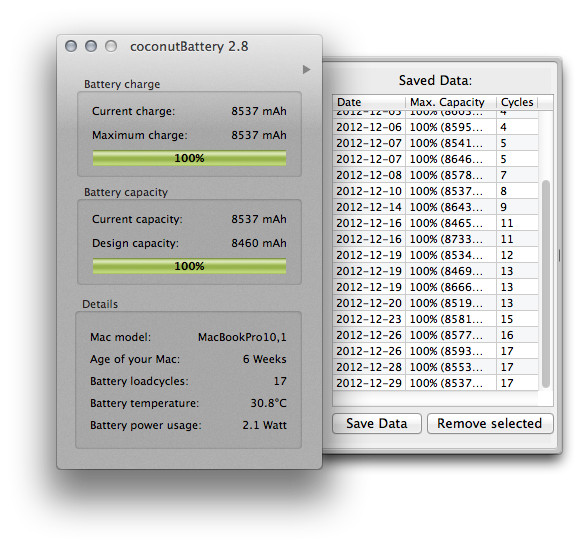Select the 2012-12-29 row
The width and height of the screenshot is (578, 548).
coord(435,383)
